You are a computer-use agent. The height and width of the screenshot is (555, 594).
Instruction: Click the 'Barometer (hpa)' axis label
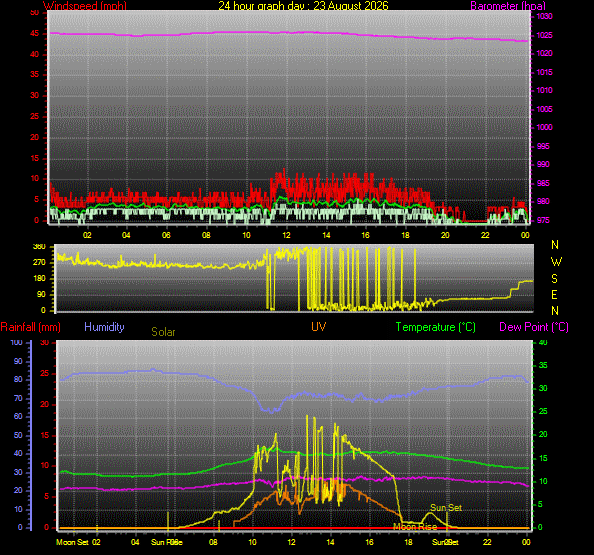(x=508, y=6)
